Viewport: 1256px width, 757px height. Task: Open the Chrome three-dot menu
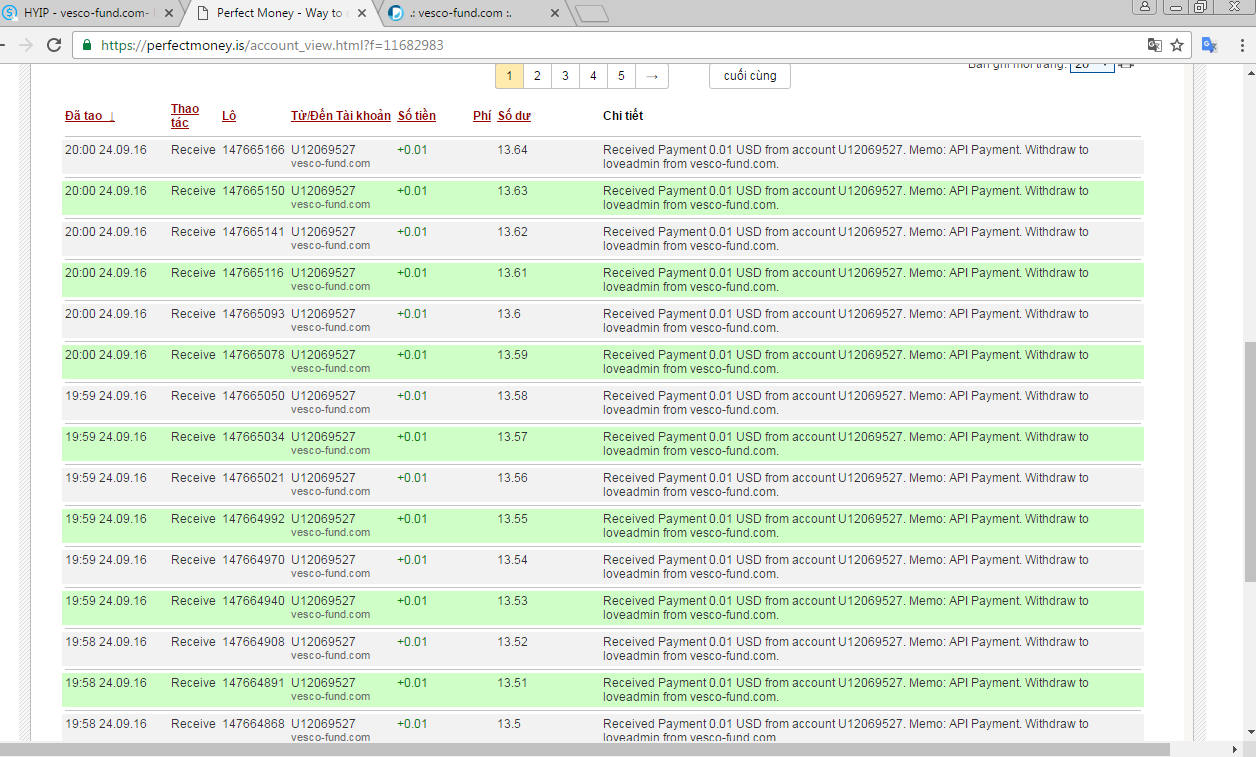click(x=1238, y=45)
